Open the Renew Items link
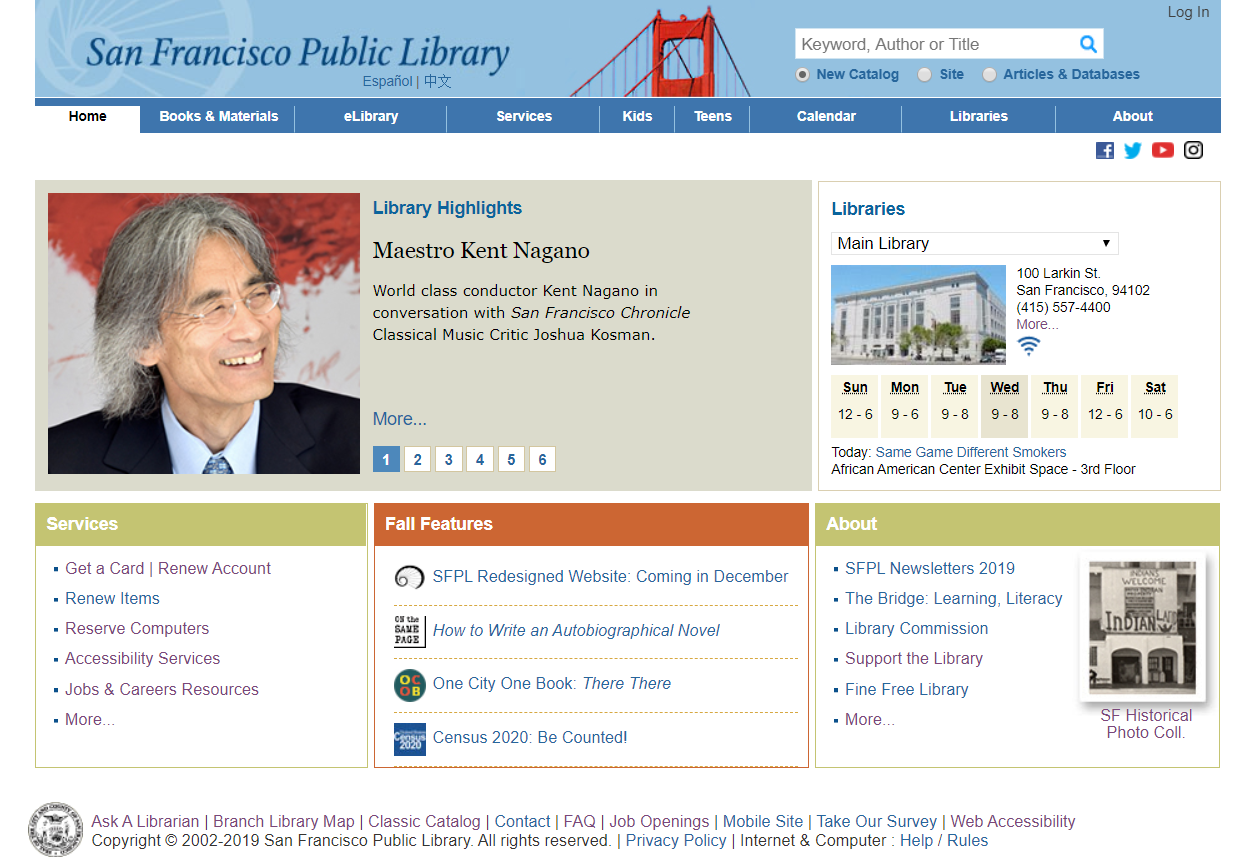1255x862 pixels. (113, 598)
